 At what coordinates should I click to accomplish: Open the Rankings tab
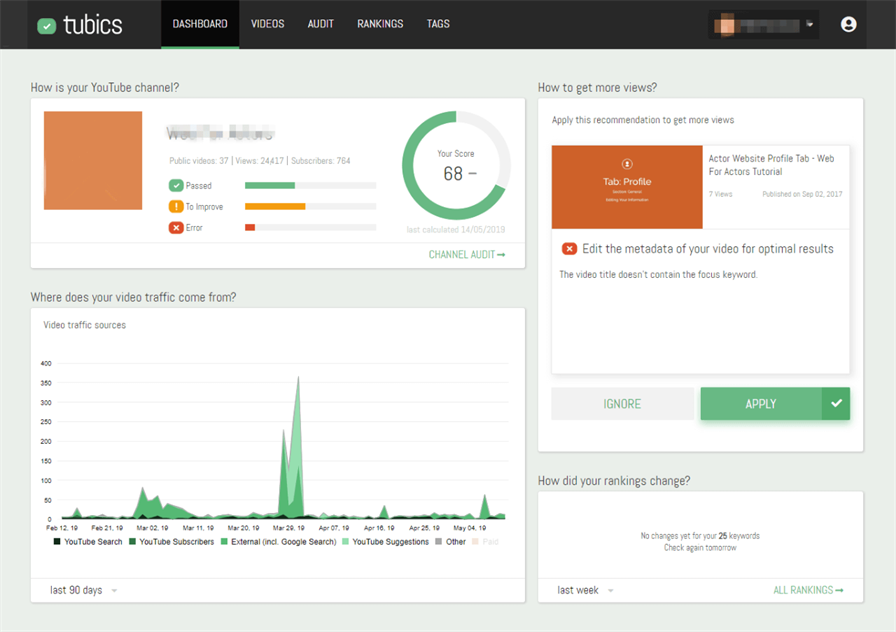[380, 24]
